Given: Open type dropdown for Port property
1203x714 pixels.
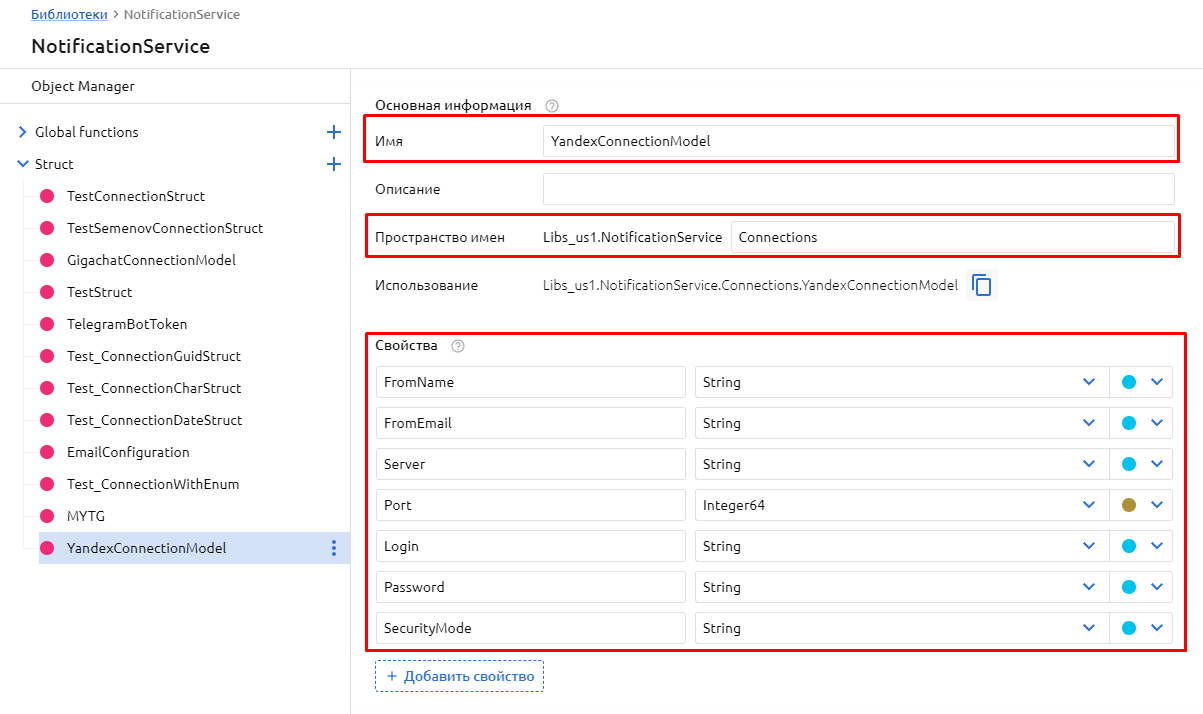Looking at the screenshot, I should (x=1088, y=505).
